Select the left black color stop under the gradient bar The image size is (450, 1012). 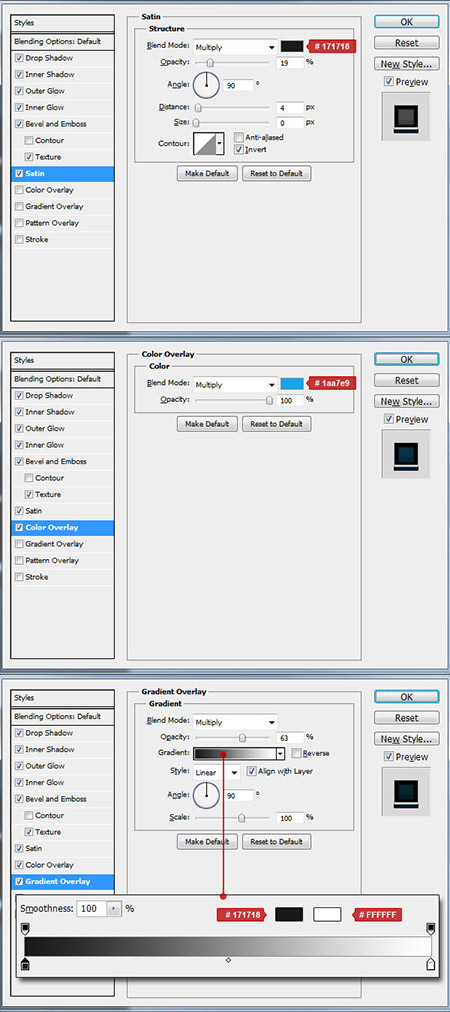pyautogui.click(x=25, y=964)
